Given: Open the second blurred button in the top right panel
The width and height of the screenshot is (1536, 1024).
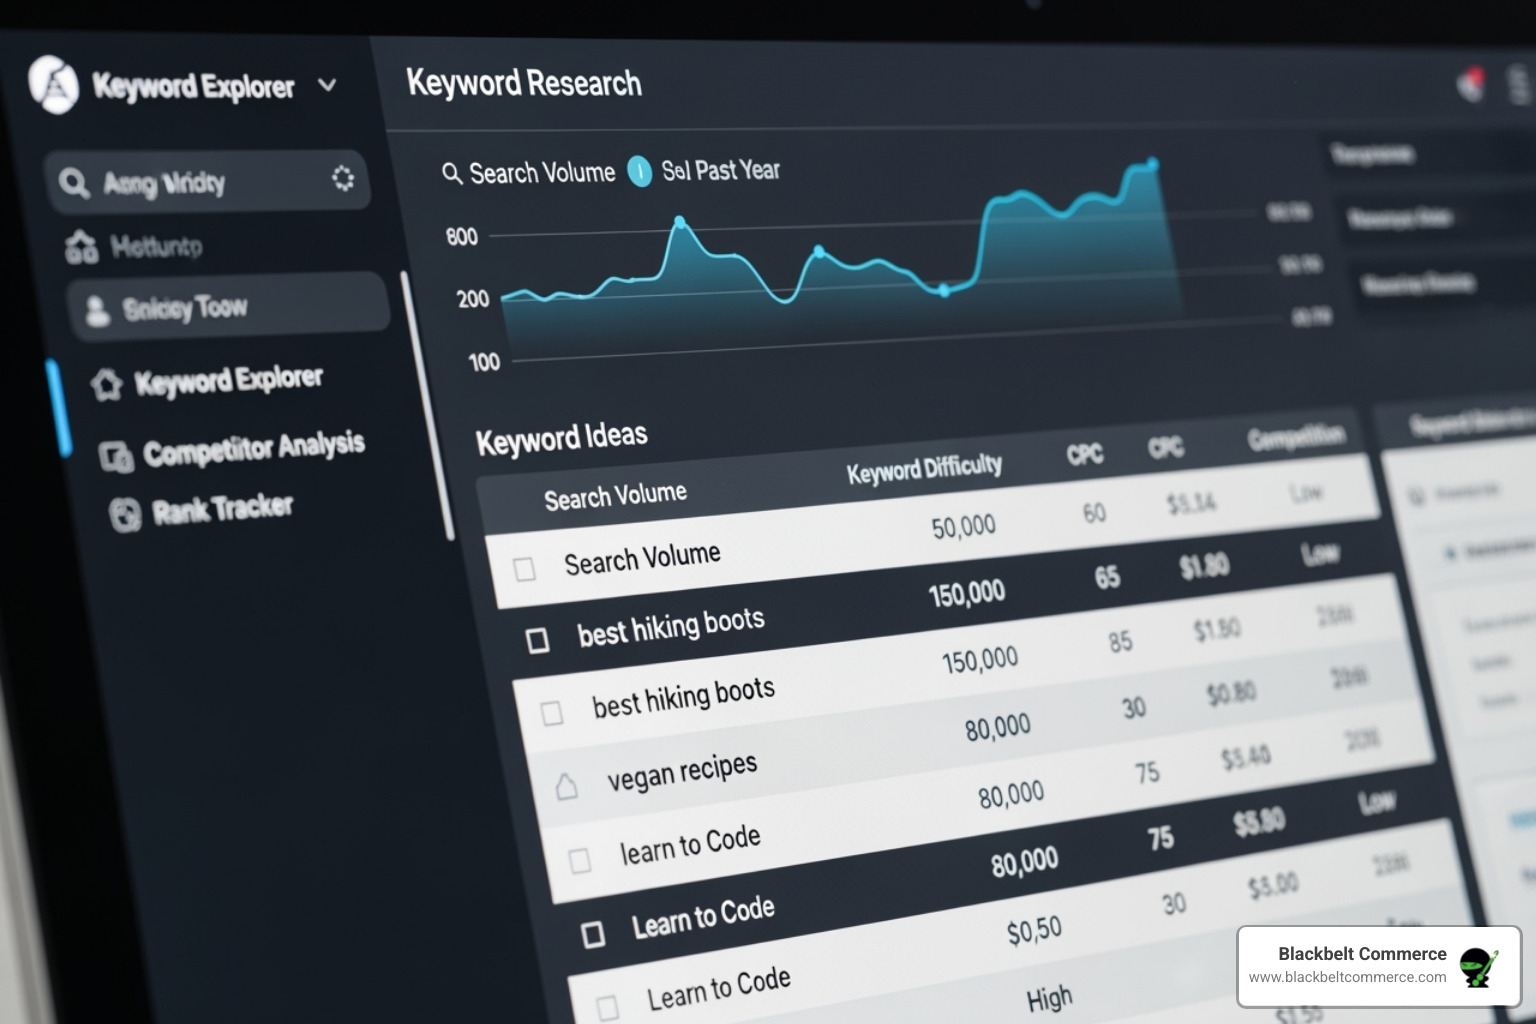Looking at the screenshot, I should 1440,218.
